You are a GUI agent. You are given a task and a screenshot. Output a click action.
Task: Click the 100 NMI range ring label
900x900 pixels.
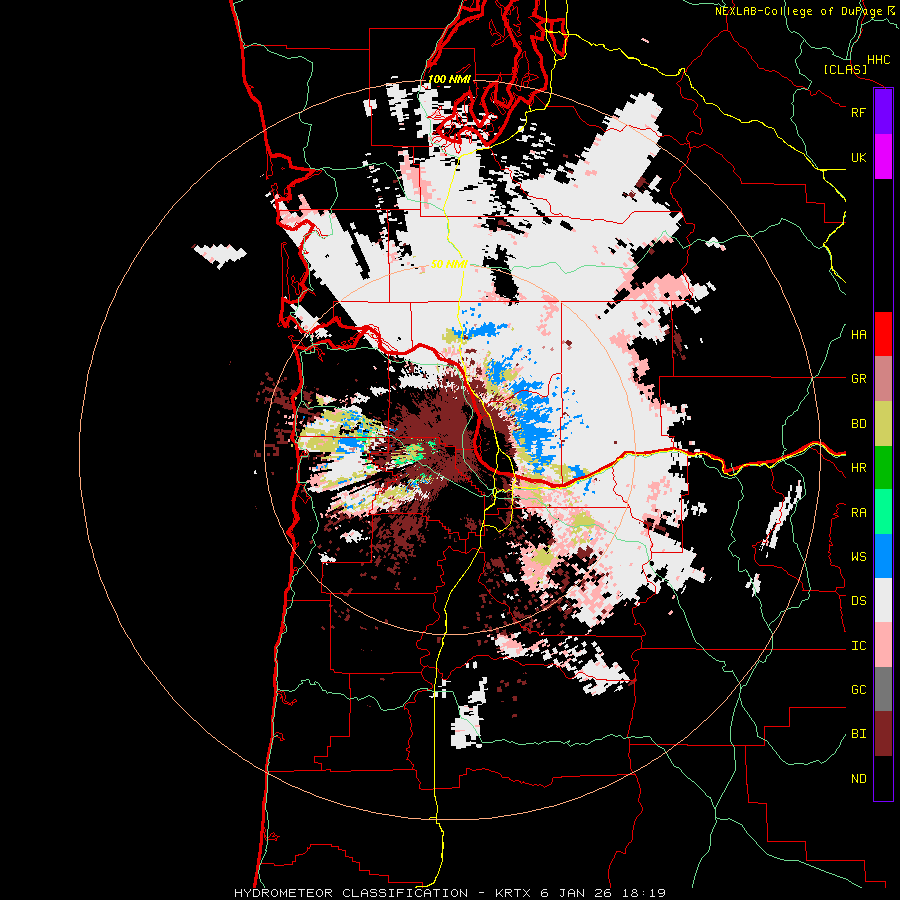[449, 79]
